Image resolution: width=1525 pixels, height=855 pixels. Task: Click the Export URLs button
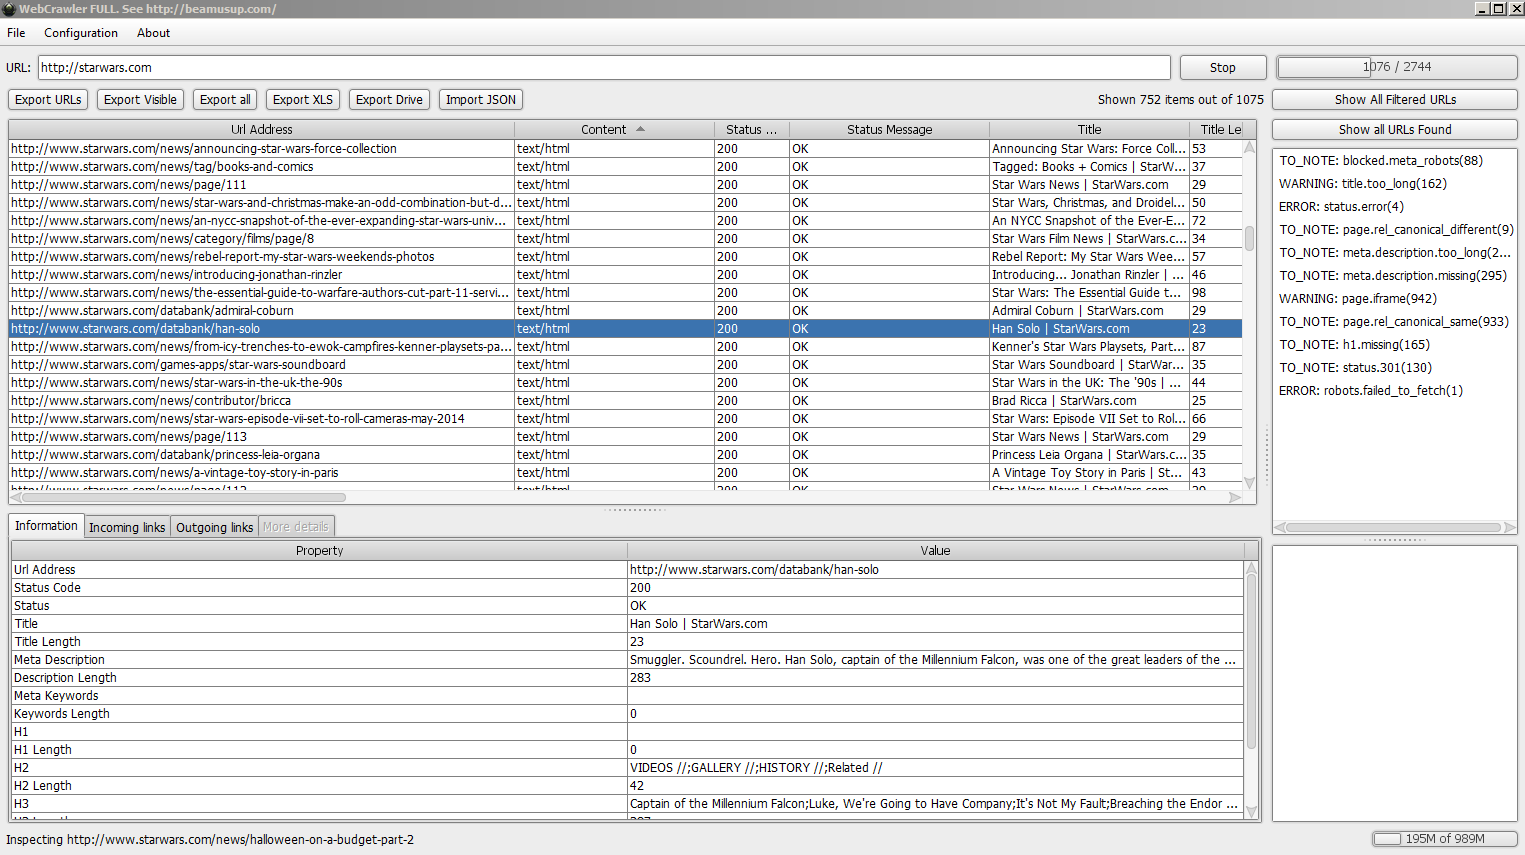(x=48, y=100)
